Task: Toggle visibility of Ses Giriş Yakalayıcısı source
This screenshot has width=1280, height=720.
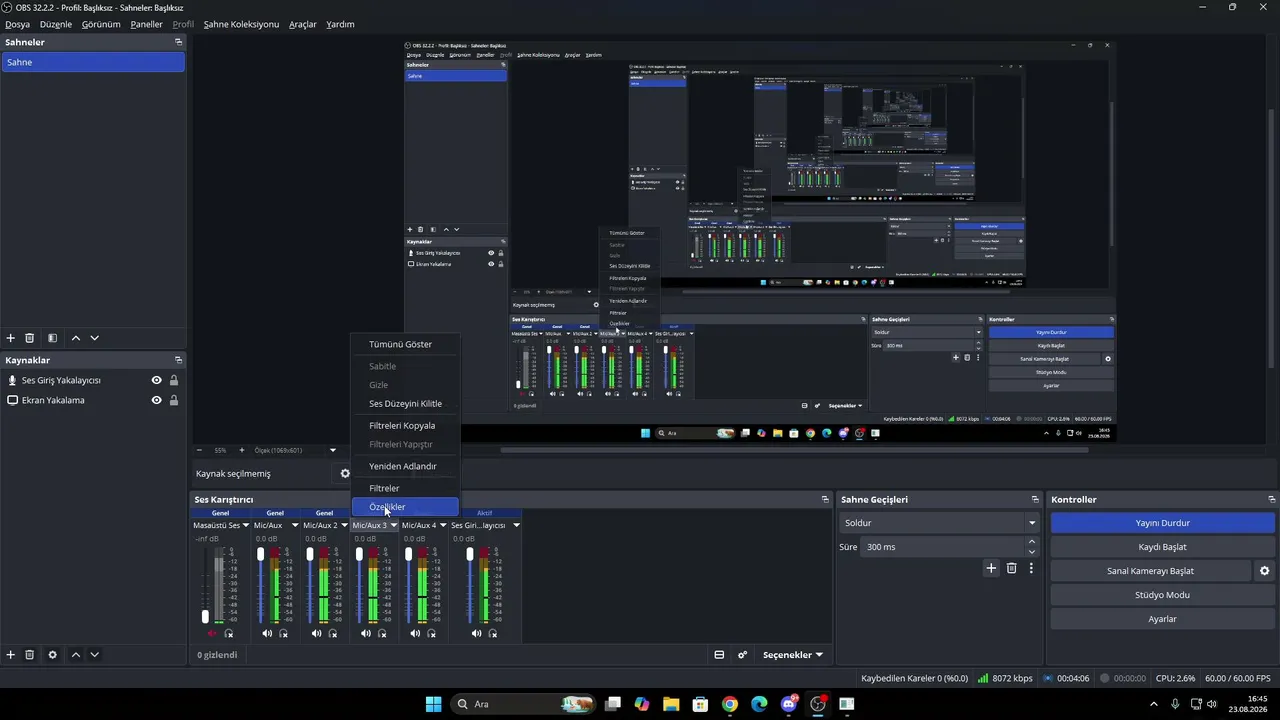Action: click(156, 380)
